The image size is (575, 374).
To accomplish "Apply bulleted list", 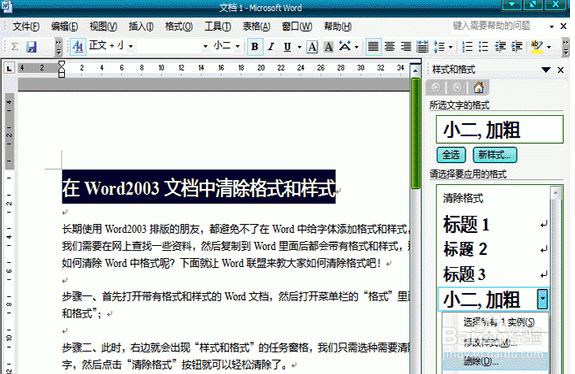I will click(x=484, y=47).
